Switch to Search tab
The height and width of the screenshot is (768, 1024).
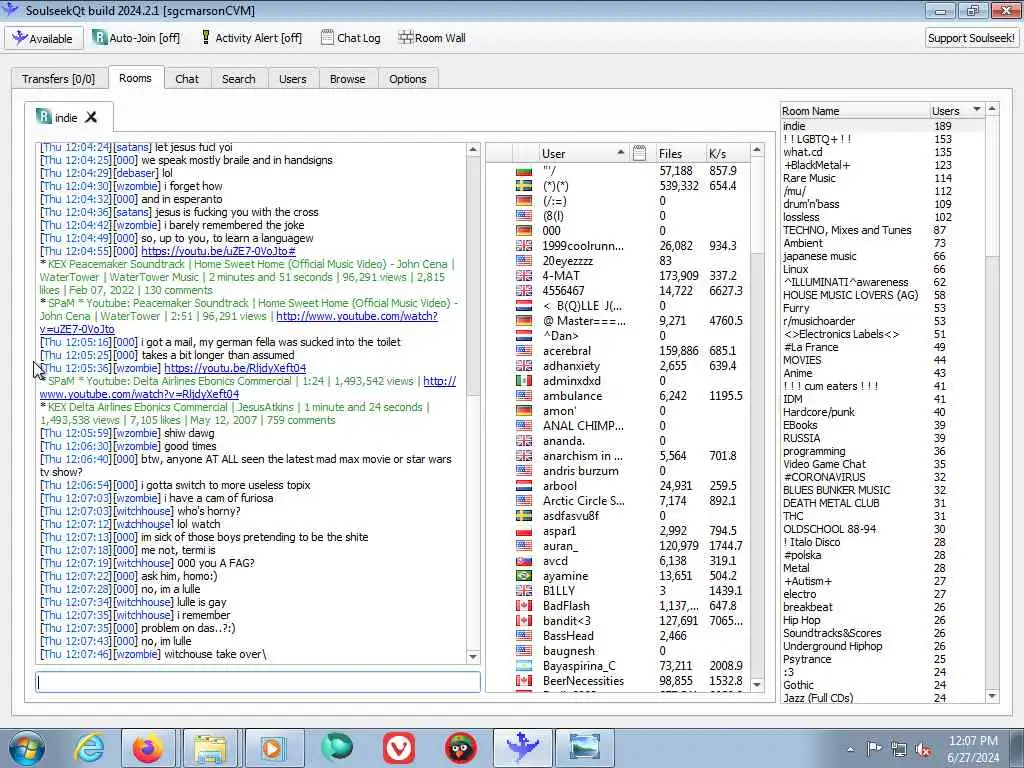[x=238, y=78]
